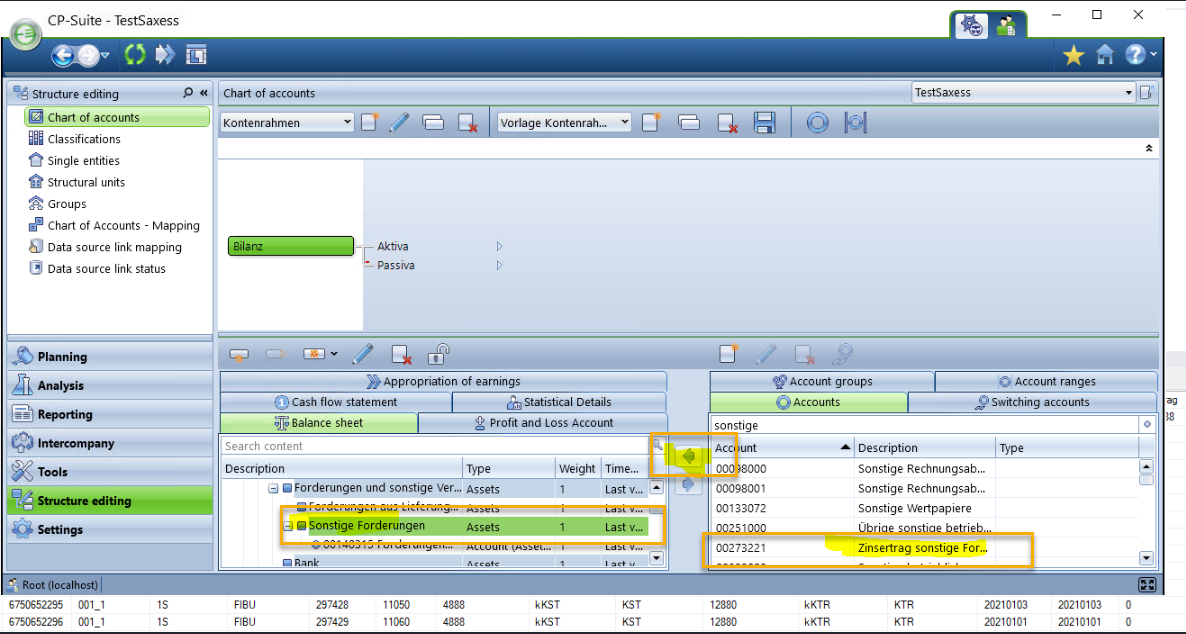Open the Kontenrahmen dropdown
The image size is (1186, 634).
(347, 122)
